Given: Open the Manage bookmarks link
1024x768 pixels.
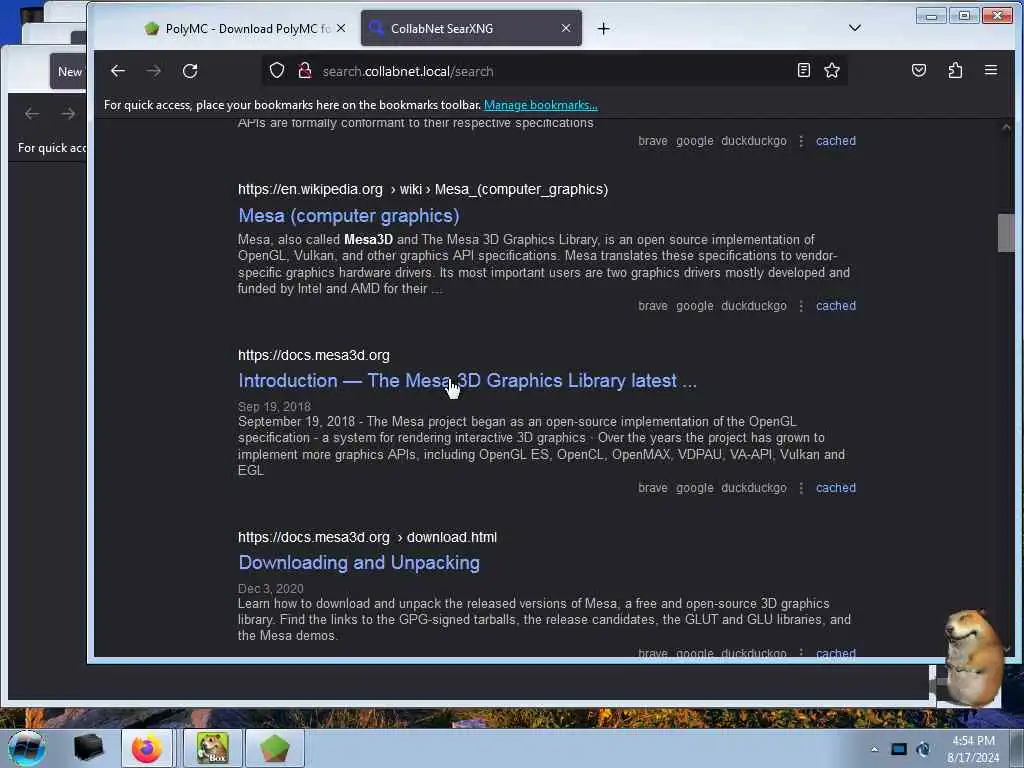Looking at the screenshot, I should [541, 105].
